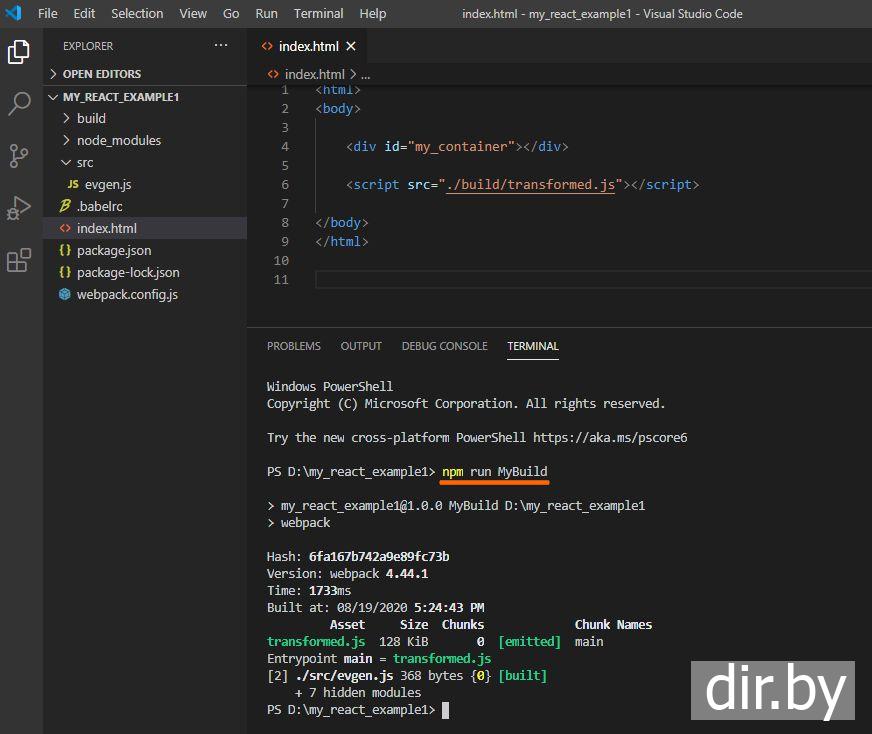Switch to the Problems panel tab
Viewport: 872px width, 734px height.
click(293, 346)
